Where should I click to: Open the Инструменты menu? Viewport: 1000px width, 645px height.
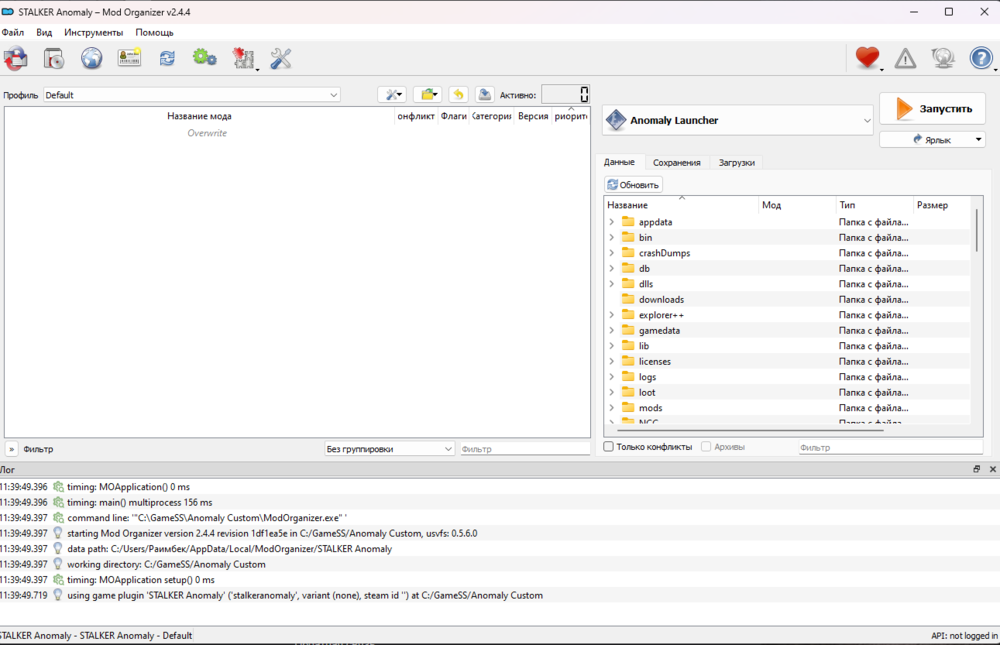tap(93, 32)
